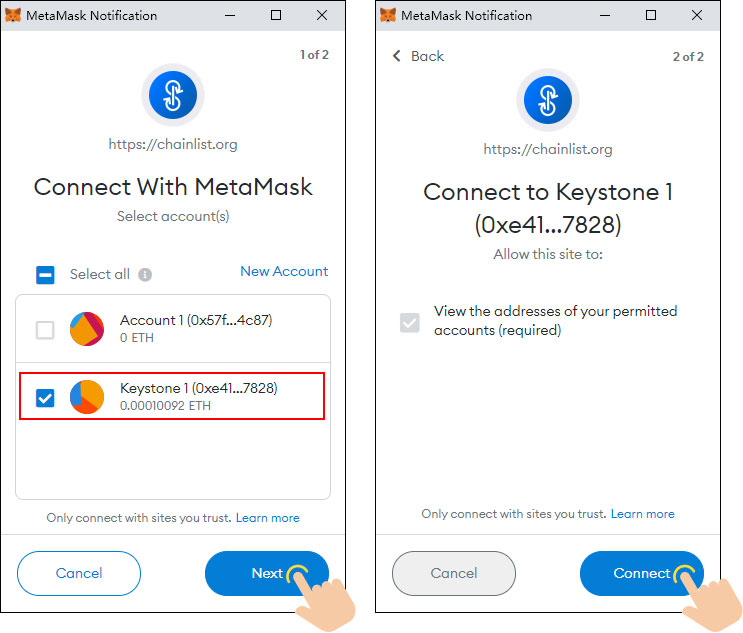Cancel on the Connect to Keystone 1 page
Image resolution: width=743 pixels, height=633 pixels.
[x=453, y=573]
